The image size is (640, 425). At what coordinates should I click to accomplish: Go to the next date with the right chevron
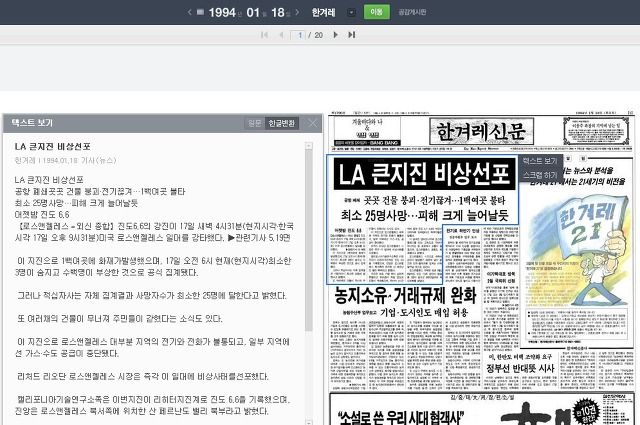pos(297,12)
